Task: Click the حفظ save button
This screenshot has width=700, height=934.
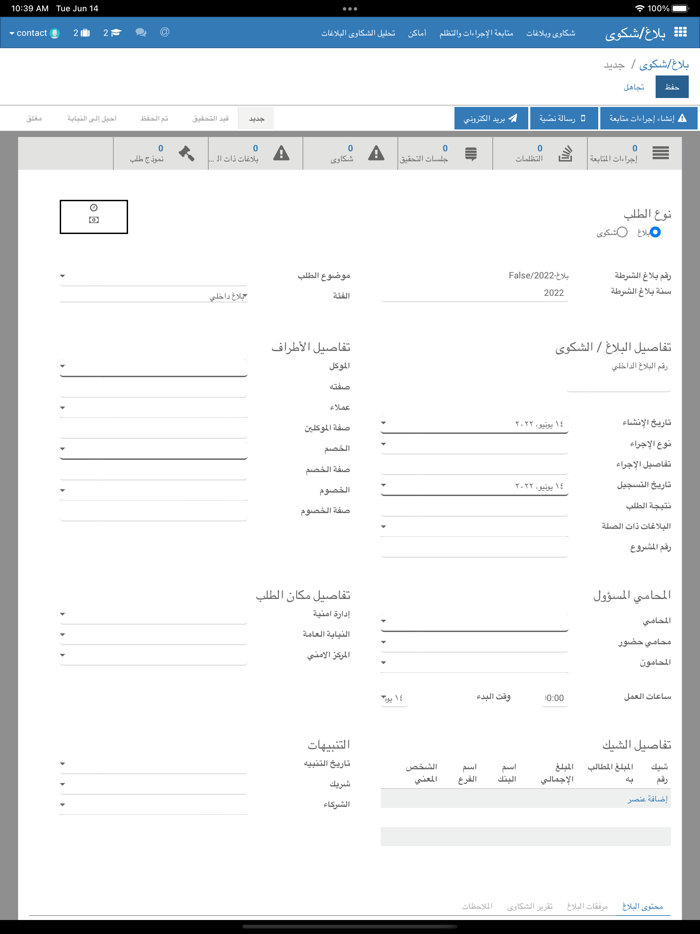Action: 672,87
